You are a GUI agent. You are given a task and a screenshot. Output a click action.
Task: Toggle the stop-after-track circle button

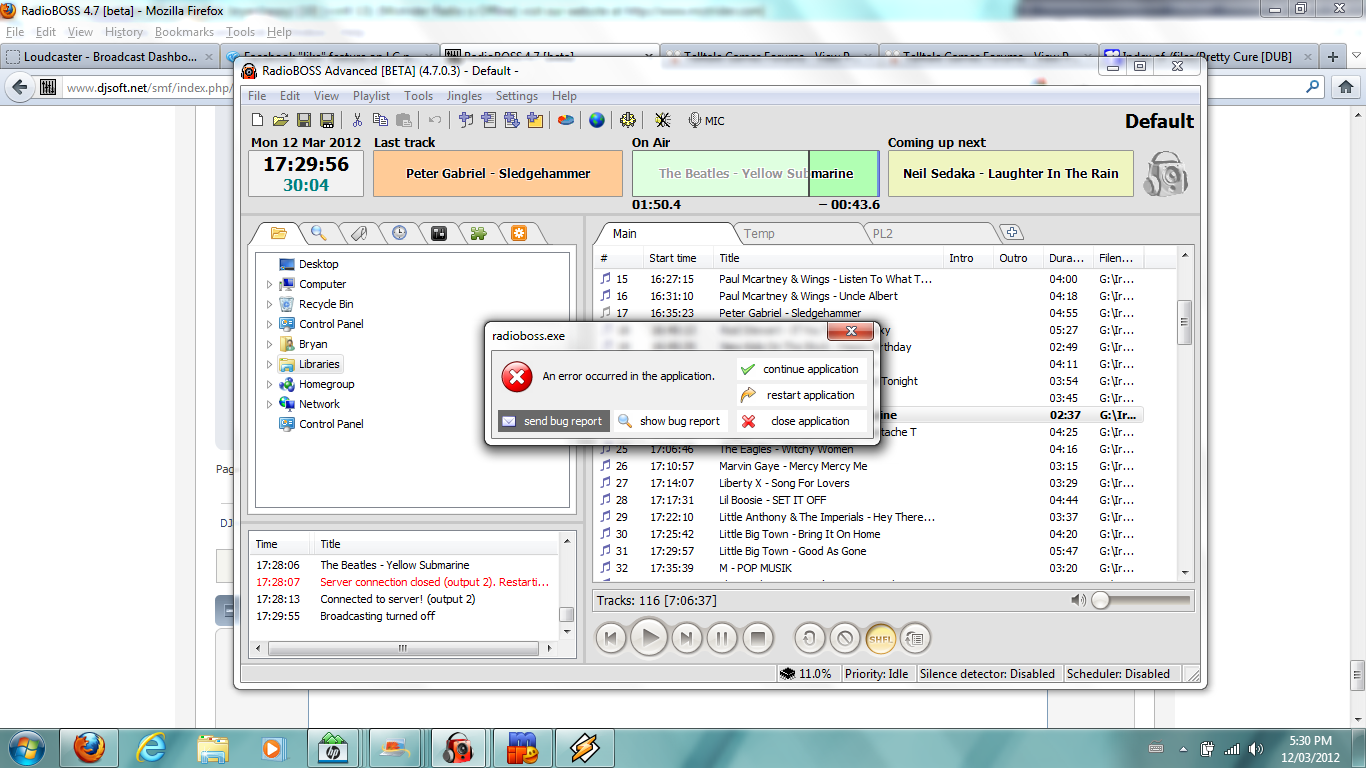click(846, 638)
